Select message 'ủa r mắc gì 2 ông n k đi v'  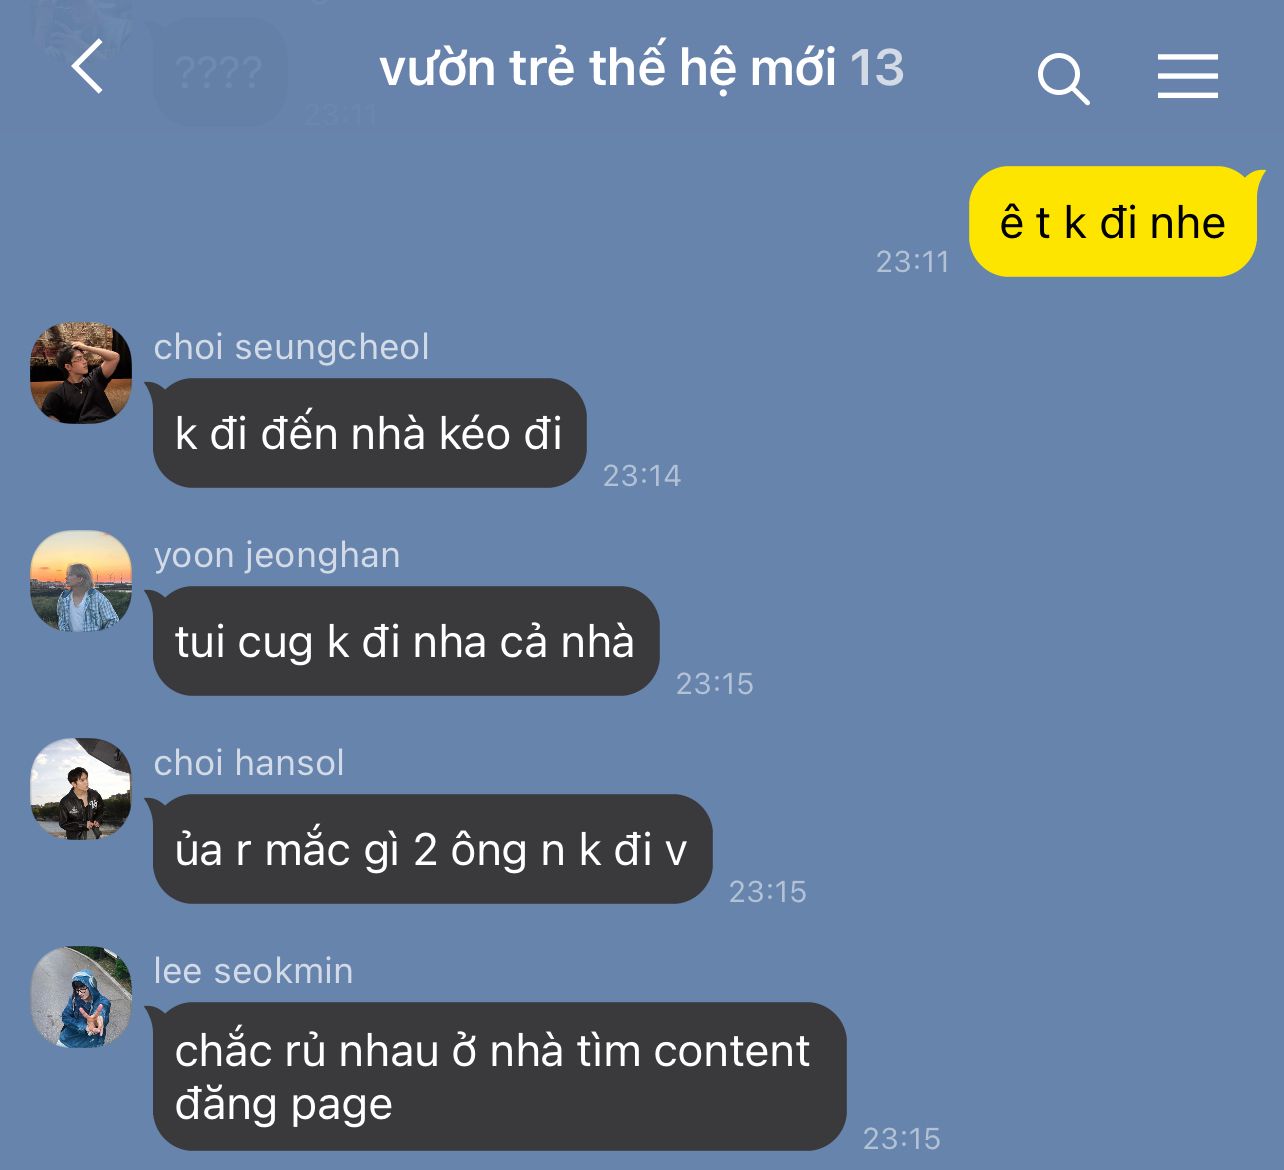point(430,849)
